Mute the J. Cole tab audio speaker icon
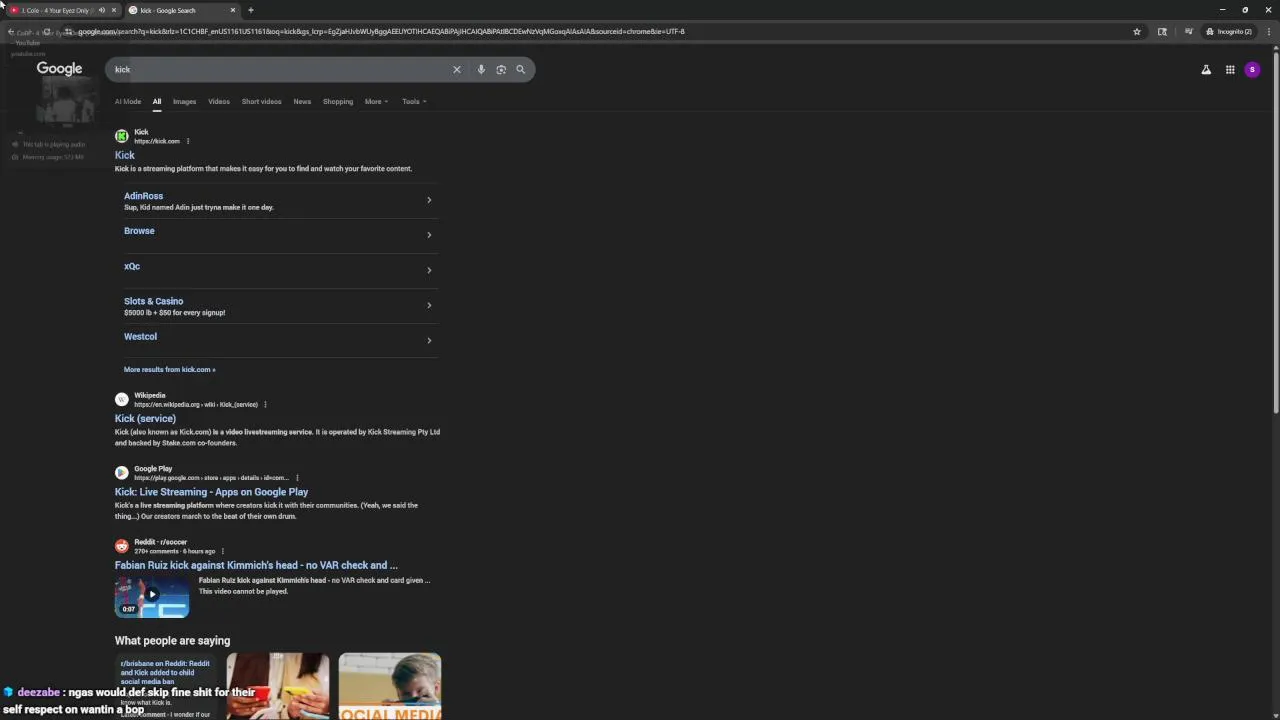1280x720 pixels. (101, 10)
